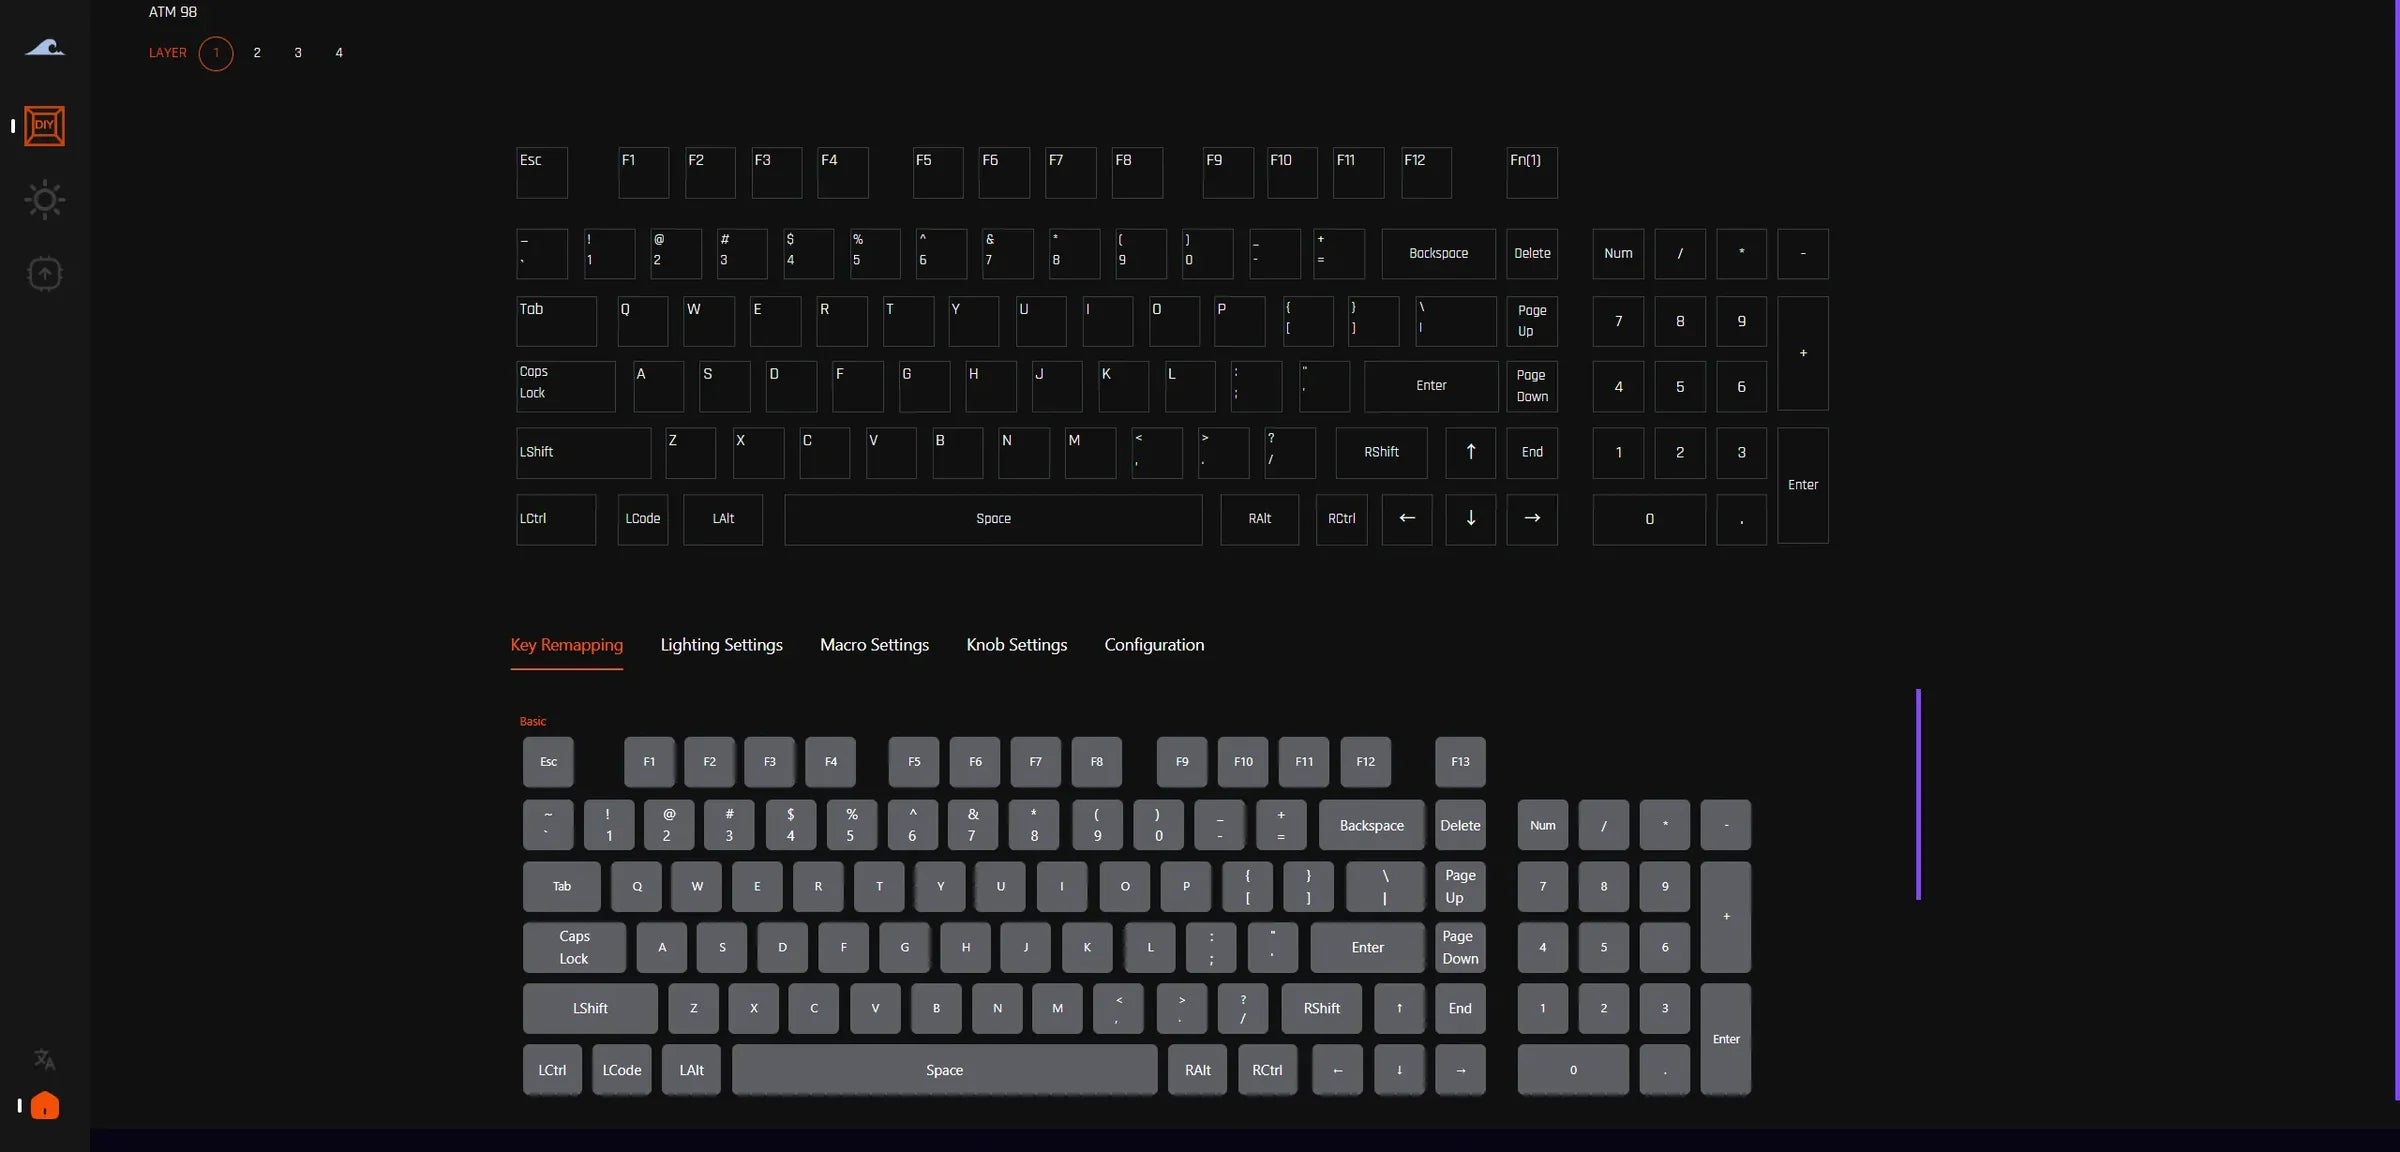Select the Fn(1) key on the upper keyboard
Viewport: 2400px width, 1152px height.
tap(1532, 172)
